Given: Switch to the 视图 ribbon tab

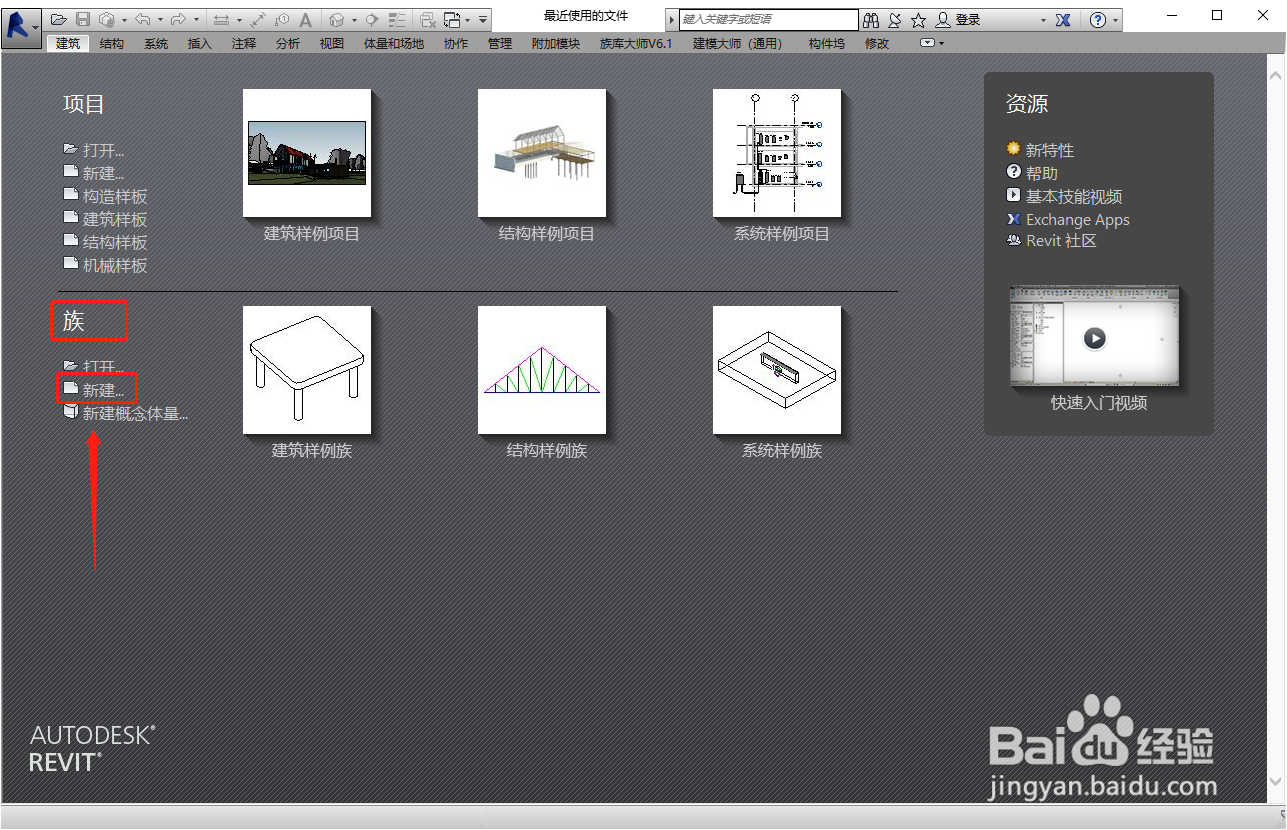Looking at the screenshot, I should (x=332, y=43).
